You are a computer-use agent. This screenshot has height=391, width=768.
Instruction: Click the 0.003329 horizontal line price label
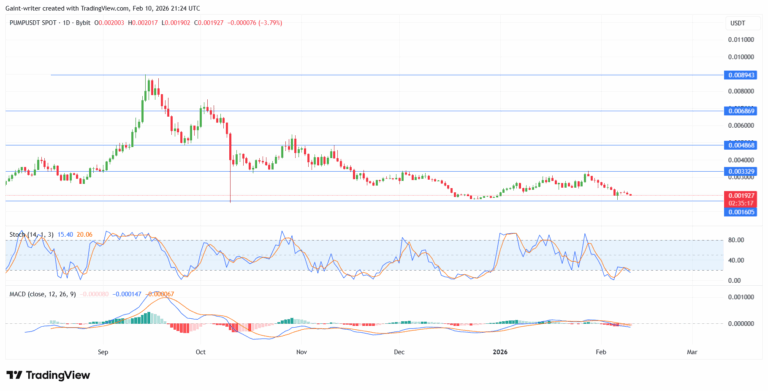740,171
